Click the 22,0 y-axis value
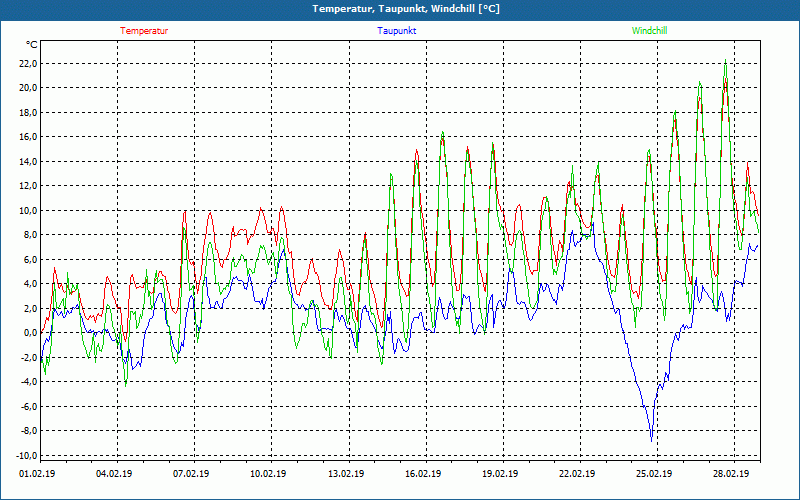Screen dimensions: 800x500 pyautogui.click(x=28, y=64)
